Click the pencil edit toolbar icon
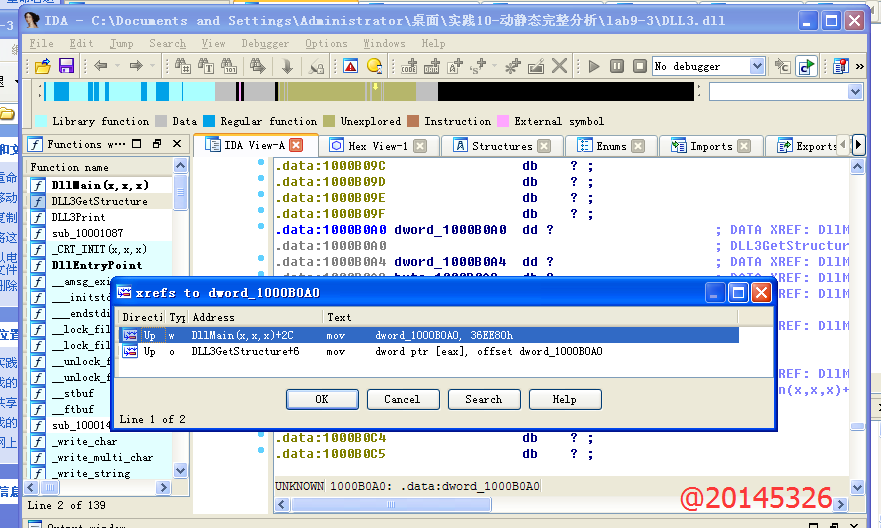The height and width of the screenshot is (528, 881). click(x=536, y=66)
